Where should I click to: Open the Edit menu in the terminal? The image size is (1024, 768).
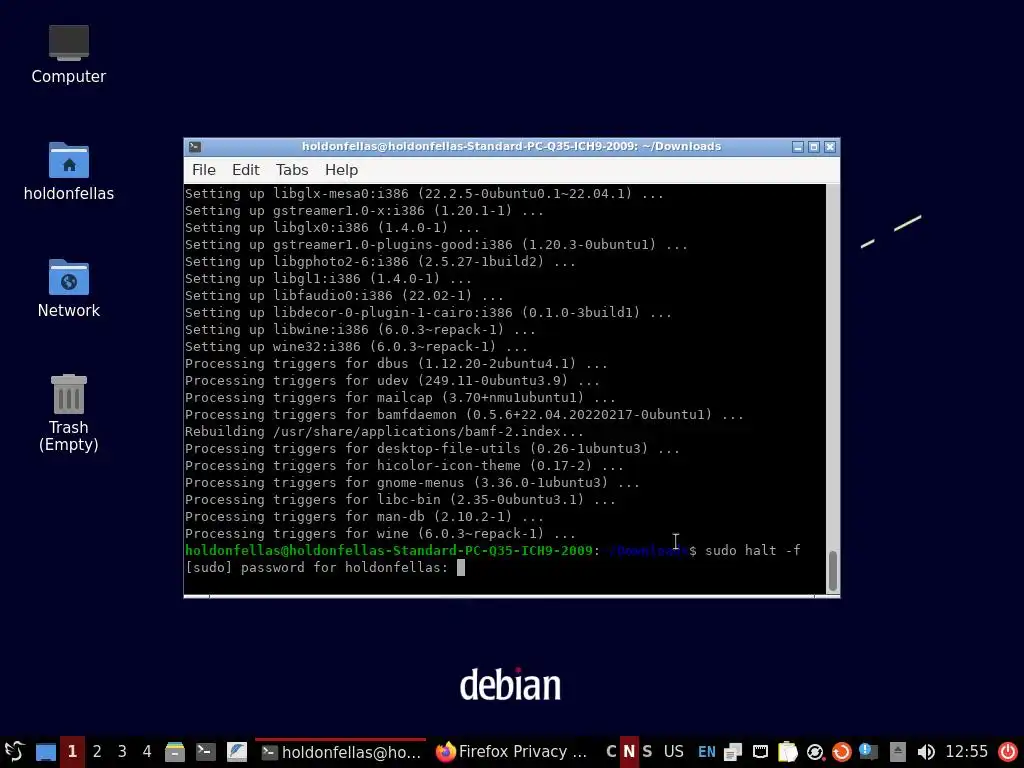coord(246,170)
